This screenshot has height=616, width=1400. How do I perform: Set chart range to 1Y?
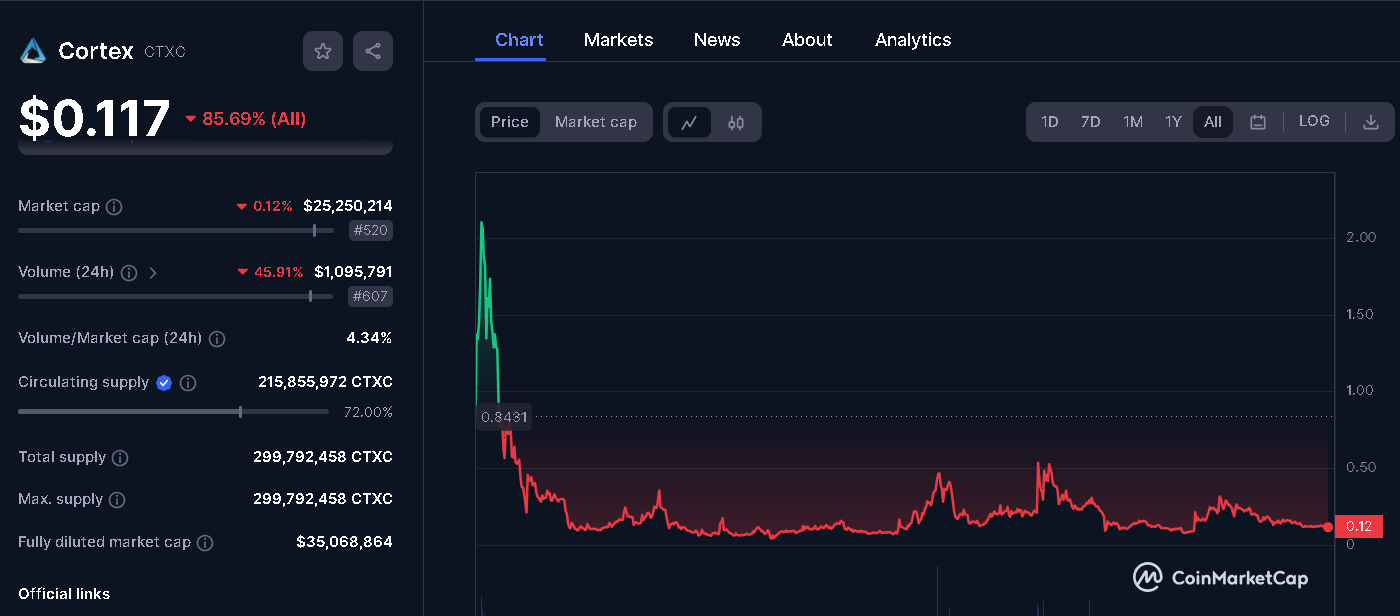coord(1173,122)
